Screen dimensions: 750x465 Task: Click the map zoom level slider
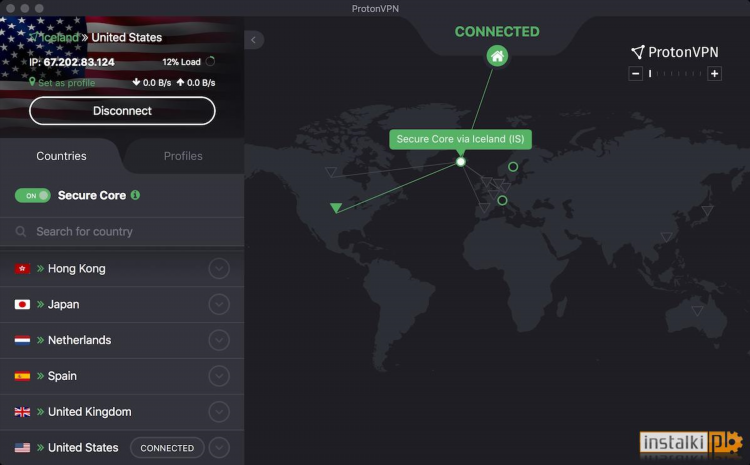675,74
